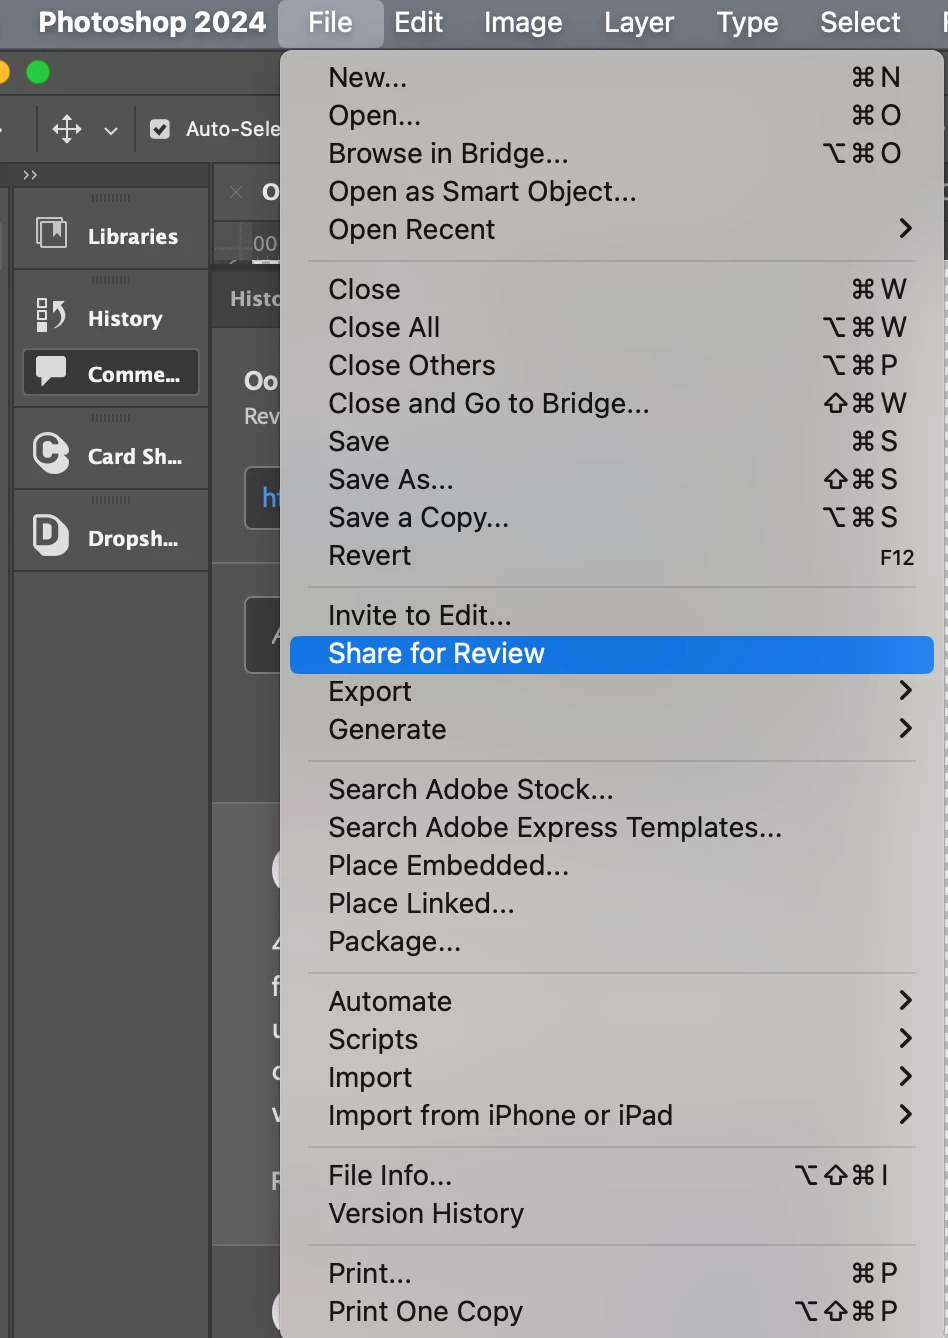Screen dimensions: 948x1338
Task: Open Version History
Action: [611, 1213]
